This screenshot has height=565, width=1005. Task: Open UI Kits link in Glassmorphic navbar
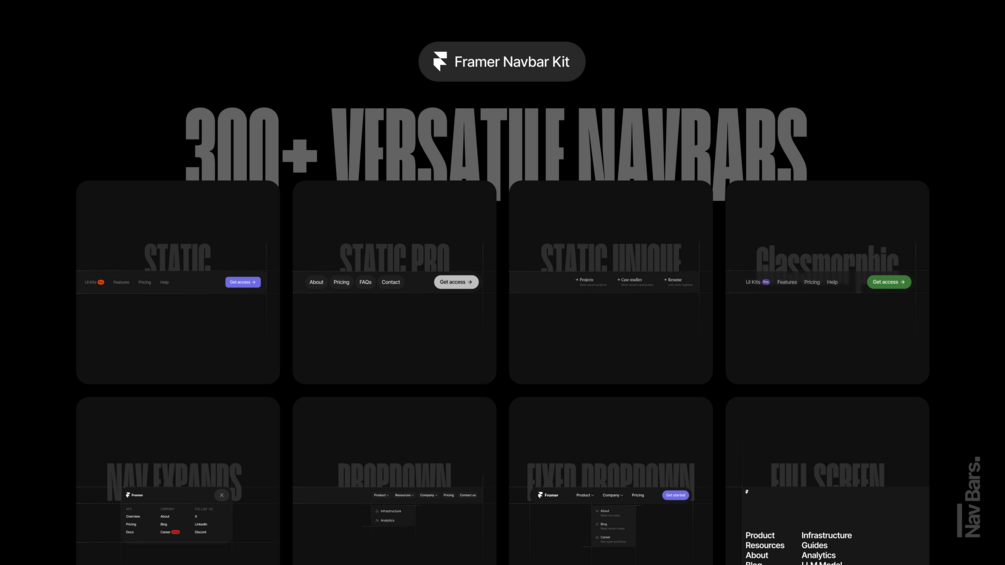pyautogui.click(x=758, y=282)
